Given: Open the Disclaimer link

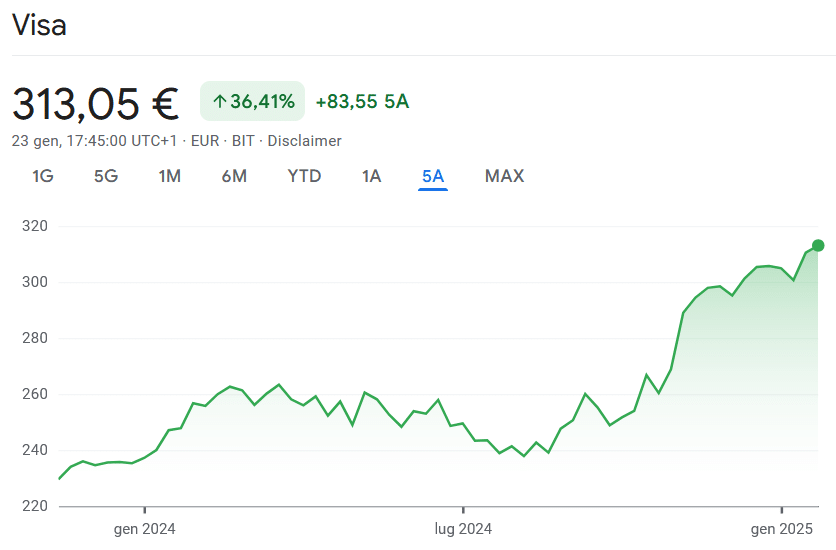Looking at the screenshot, I should coord(304,141).
